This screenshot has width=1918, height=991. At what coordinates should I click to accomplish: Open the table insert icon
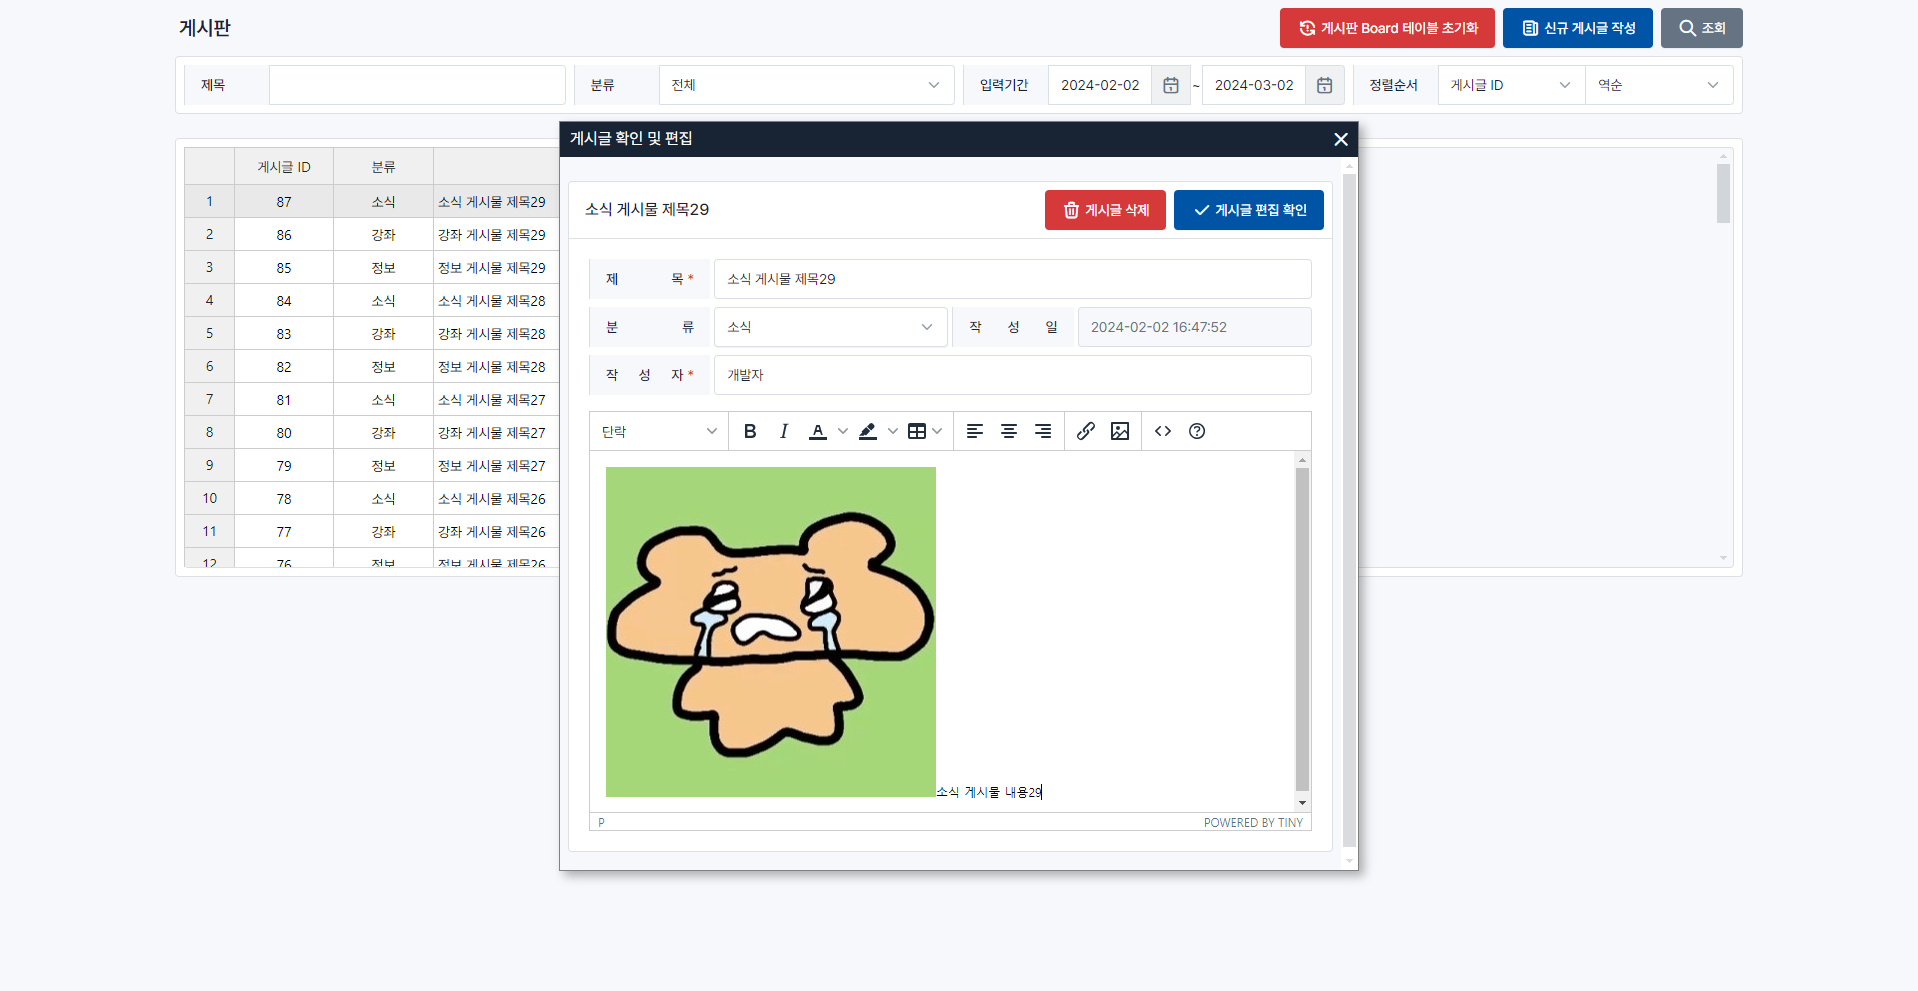pos(917,431)
